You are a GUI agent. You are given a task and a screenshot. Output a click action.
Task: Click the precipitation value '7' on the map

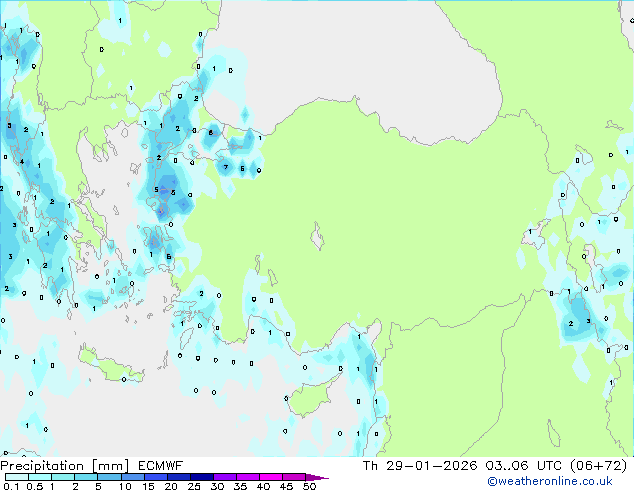point(226,167)
